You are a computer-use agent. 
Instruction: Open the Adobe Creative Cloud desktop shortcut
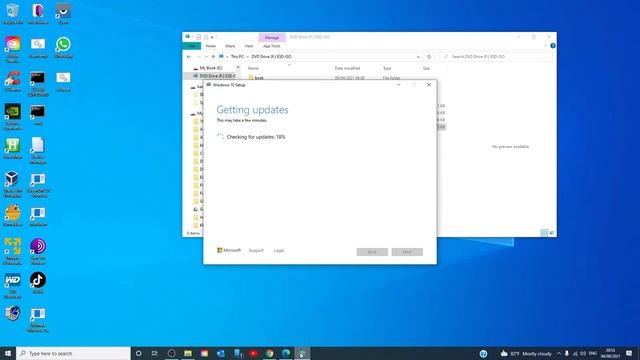coord(13,49)
